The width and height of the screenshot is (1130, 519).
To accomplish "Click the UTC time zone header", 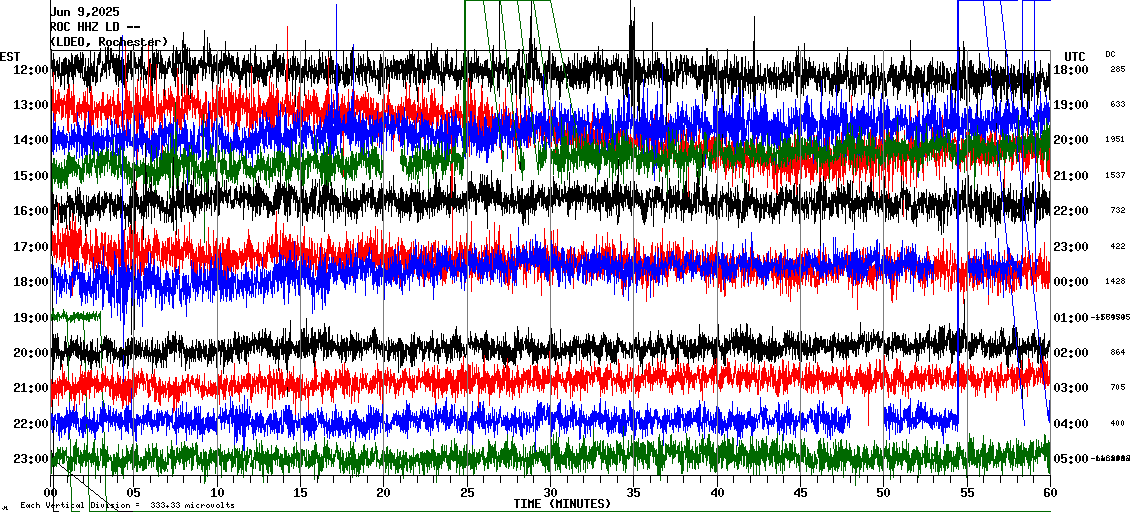I will tap(1075, 56).
